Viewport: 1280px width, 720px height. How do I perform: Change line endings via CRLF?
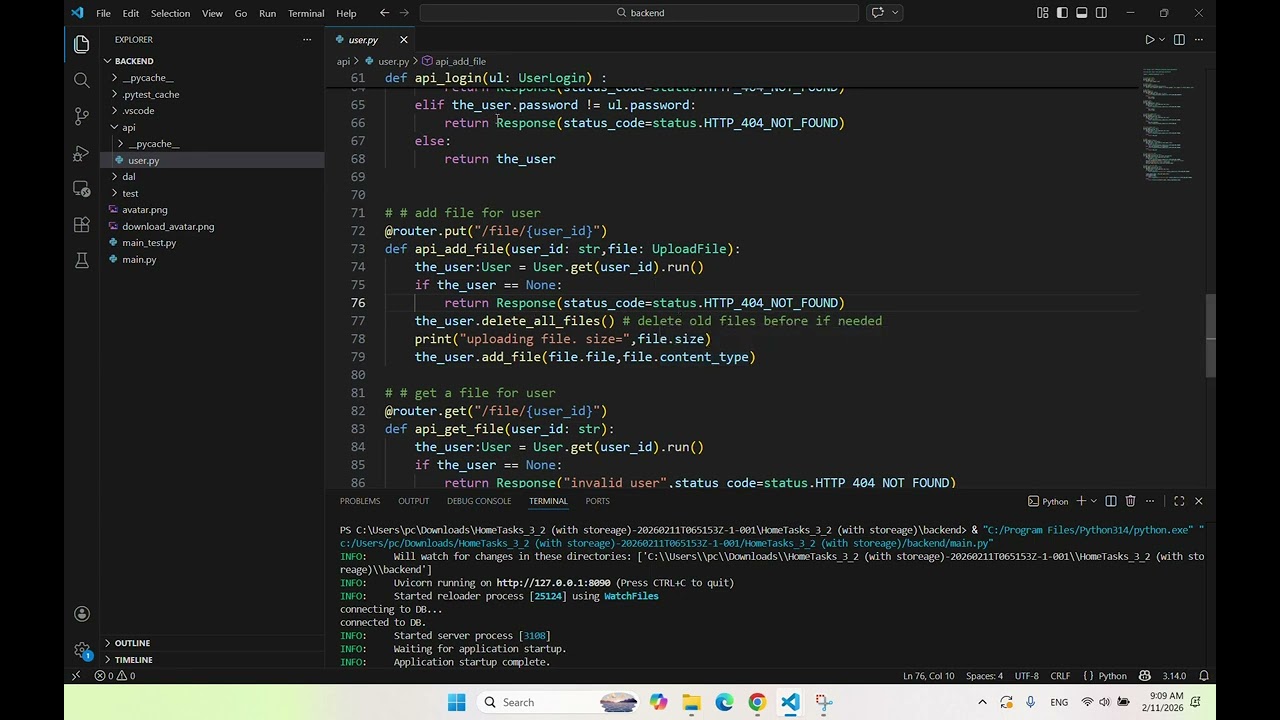[x=1060, y=676]
